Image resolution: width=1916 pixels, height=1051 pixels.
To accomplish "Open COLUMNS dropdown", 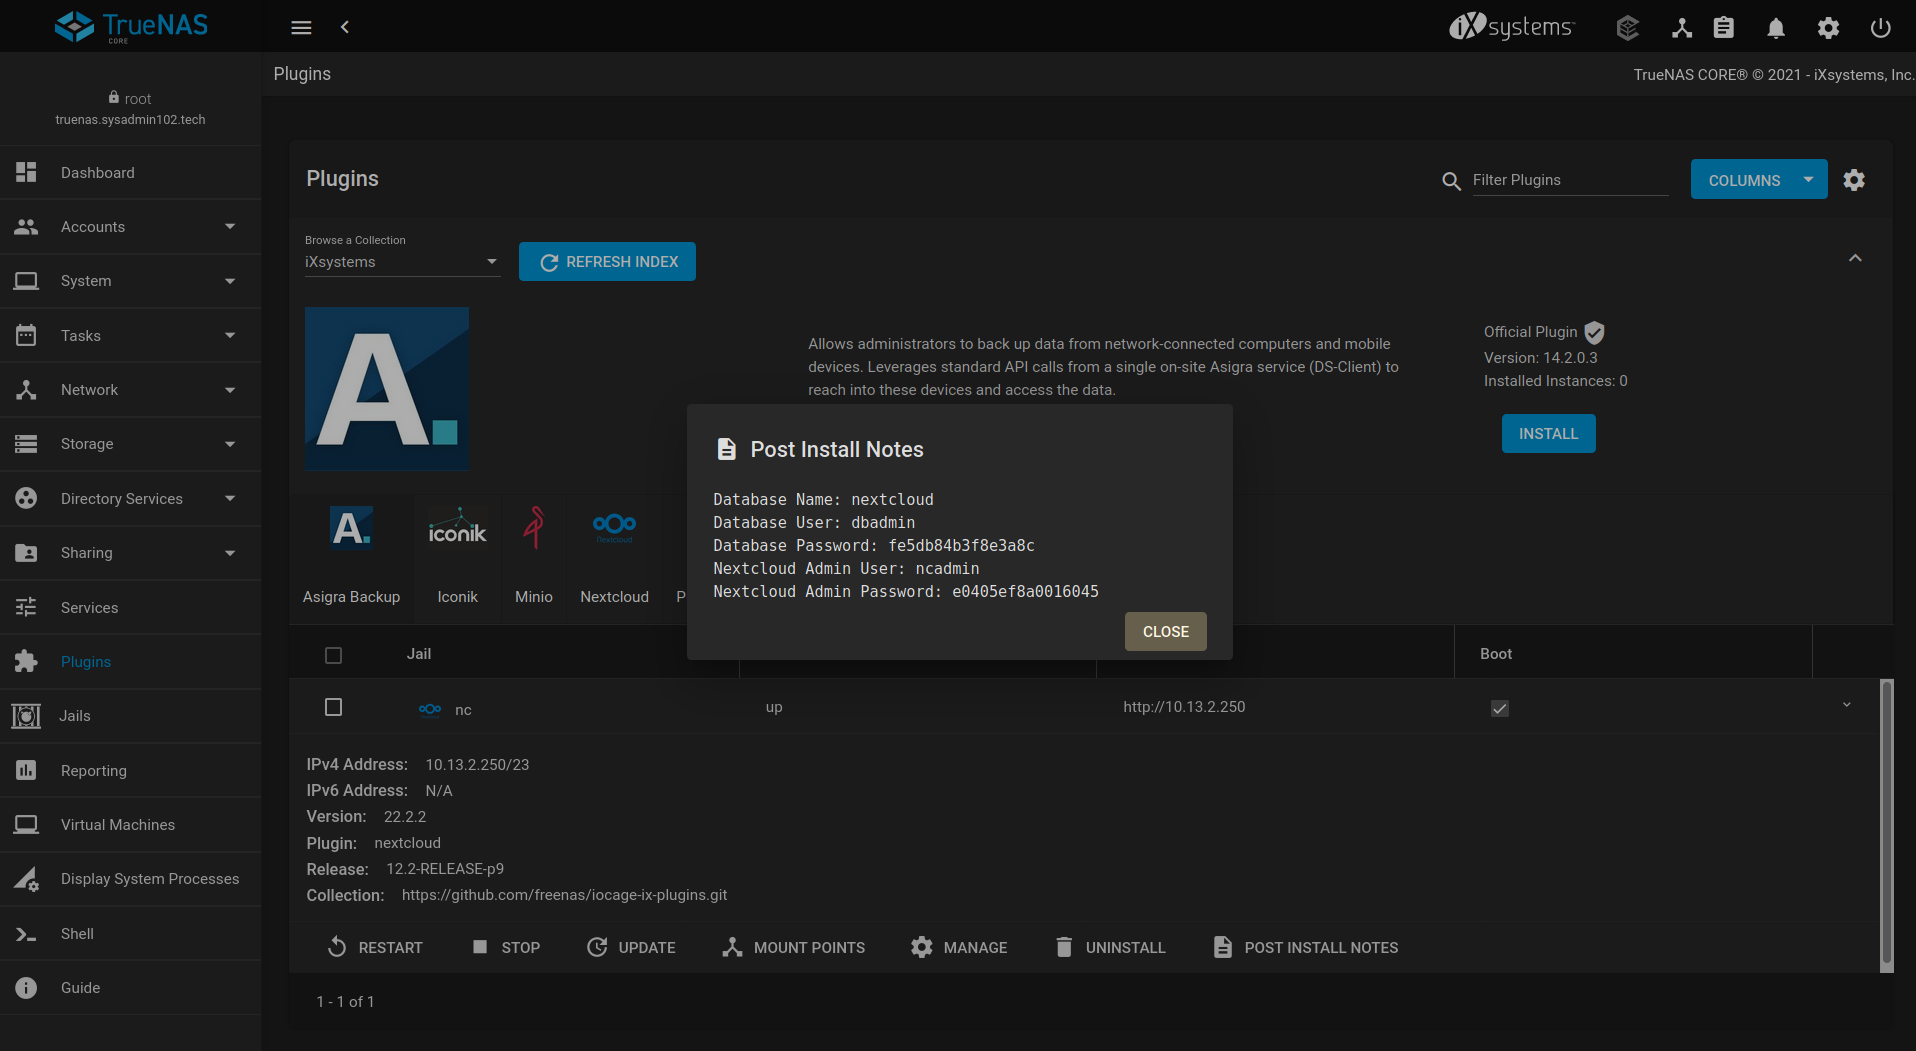I will 1759,180.
